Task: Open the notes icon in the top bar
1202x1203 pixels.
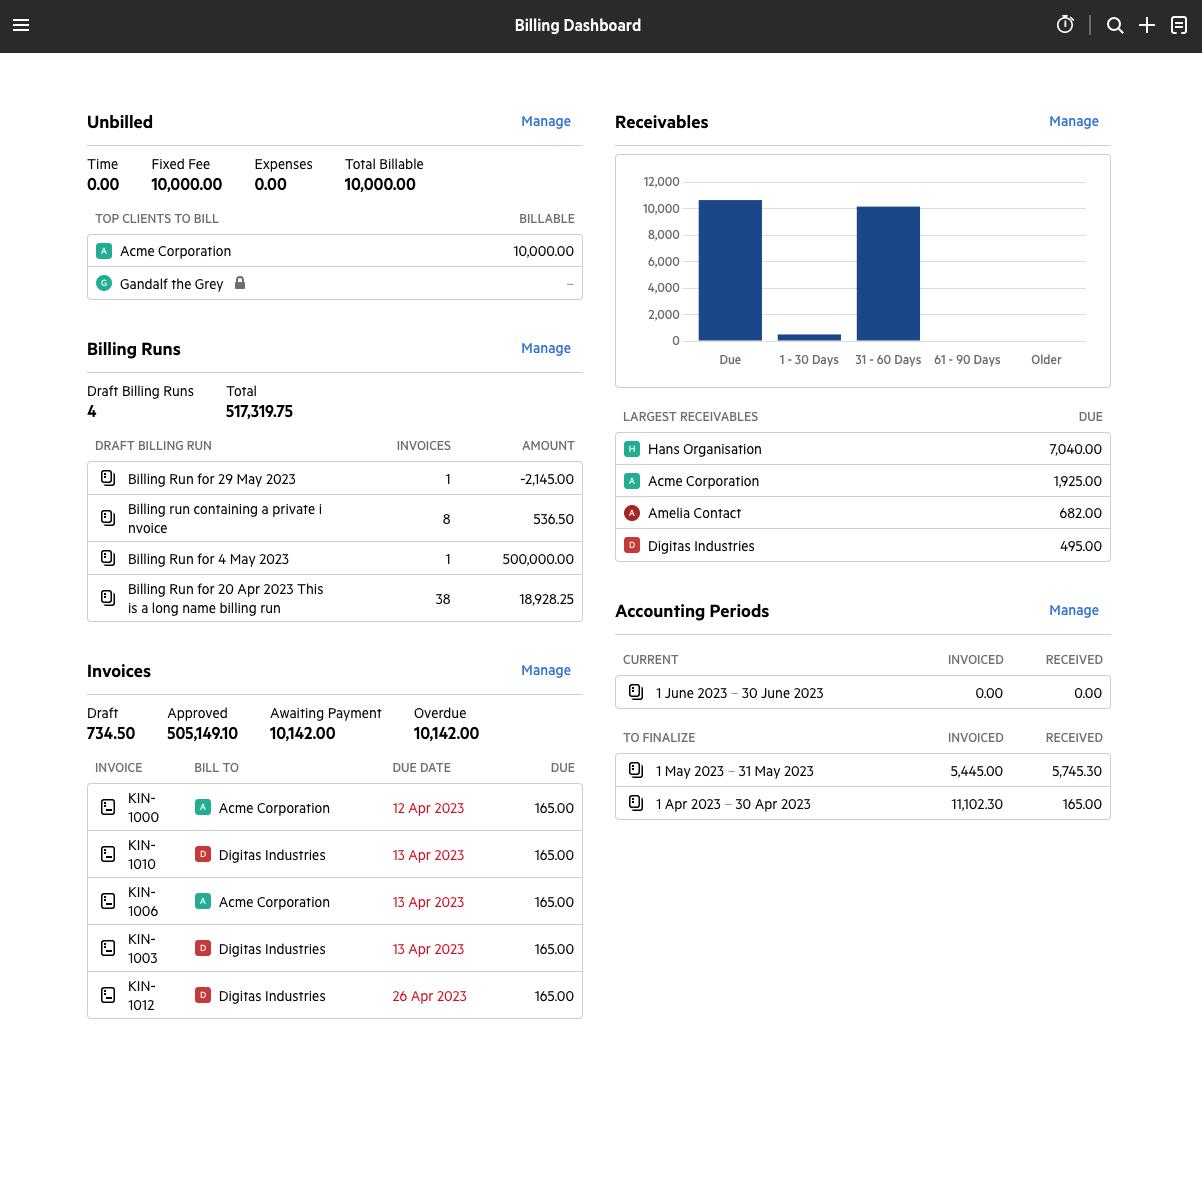Action: coord(1180,25)
